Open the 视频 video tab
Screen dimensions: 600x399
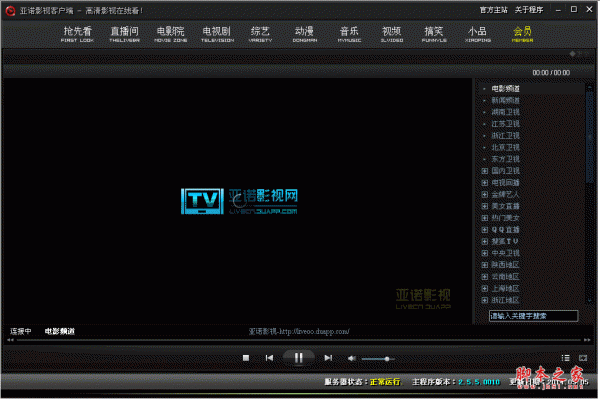click(391, 34)
